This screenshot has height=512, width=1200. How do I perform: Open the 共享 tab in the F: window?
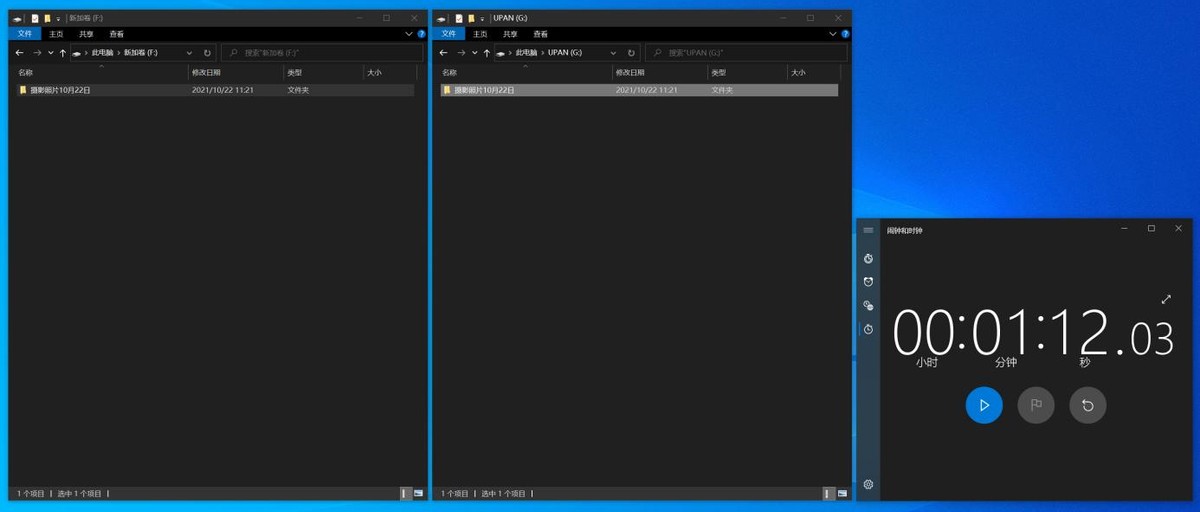(86, 34)
